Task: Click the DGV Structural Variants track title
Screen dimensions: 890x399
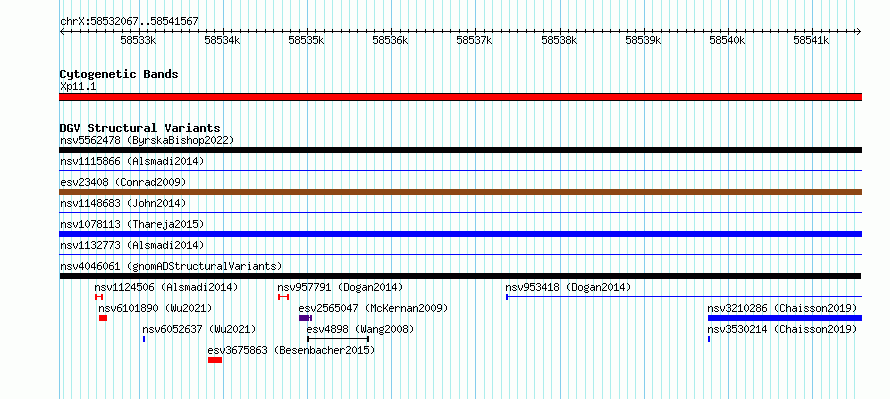Action: (x=140, y=128)
